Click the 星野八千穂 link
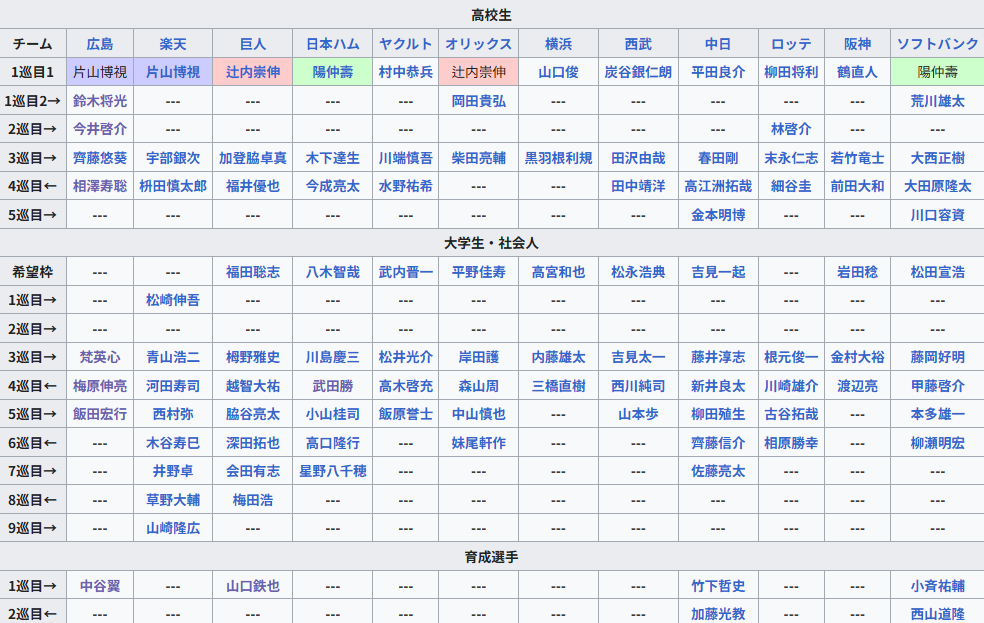 click(x=332, y=471)
